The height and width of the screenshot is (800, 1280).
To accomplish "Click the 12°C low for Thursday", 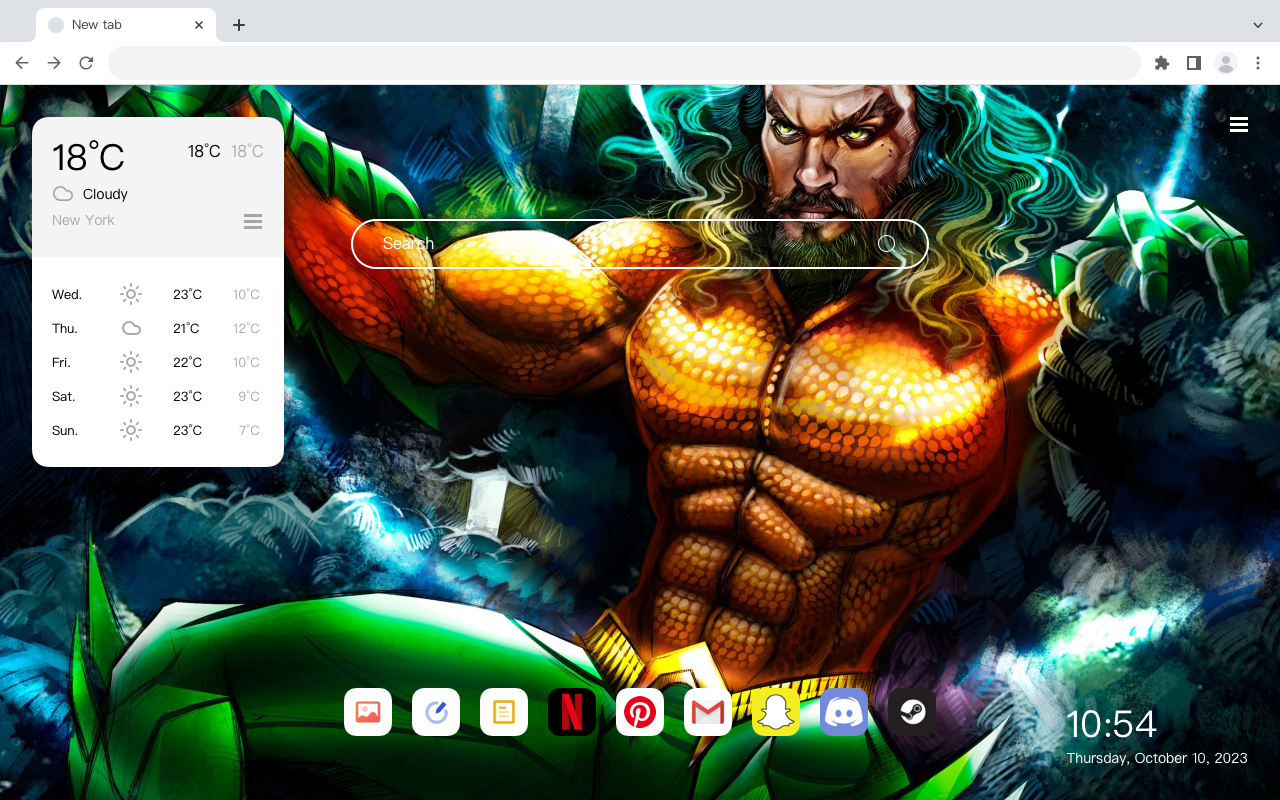I will pyautogui.click(x=247, y=328).
